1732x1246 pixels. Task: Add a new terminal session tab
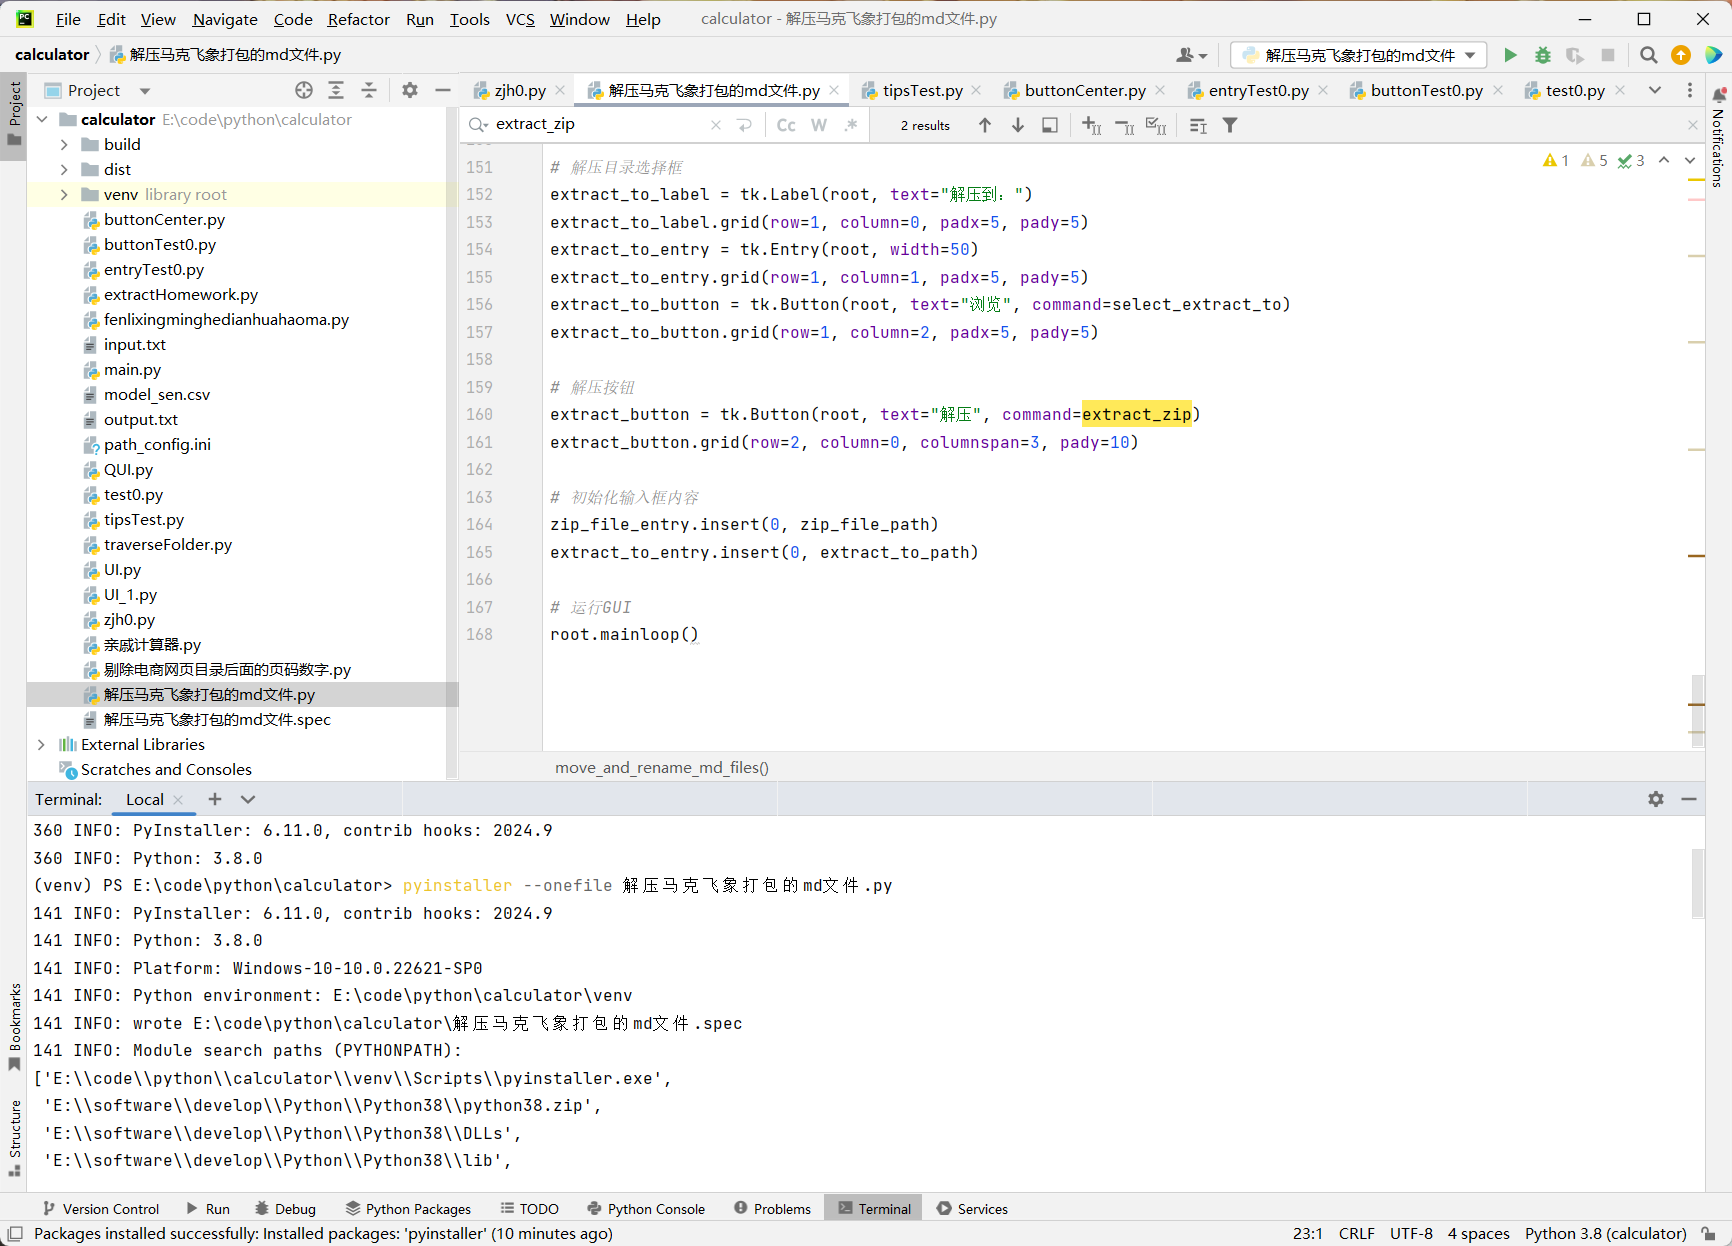coord(215,799)
